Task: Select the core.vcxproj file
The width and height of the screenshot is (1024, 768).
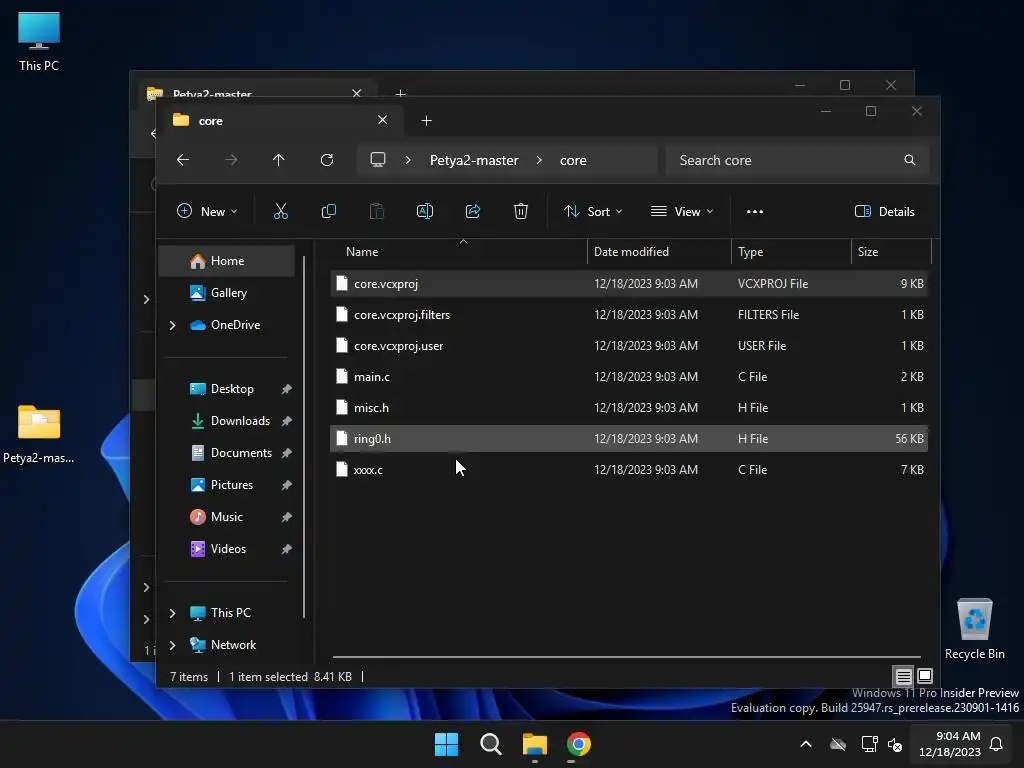Action: click(628, 283)
